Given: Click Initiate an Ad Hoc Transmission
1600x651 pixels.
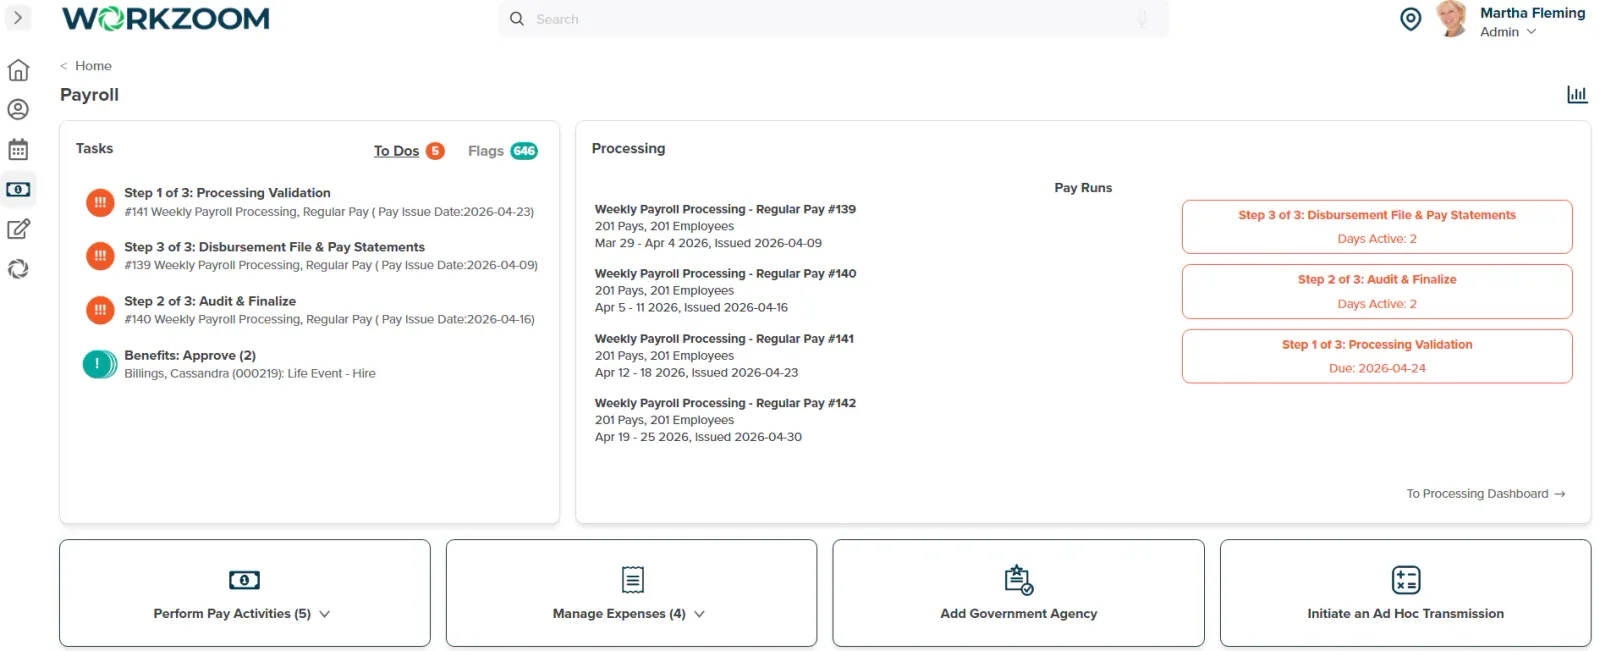Looking at the screenshot, I should (x=1405, y=594).
